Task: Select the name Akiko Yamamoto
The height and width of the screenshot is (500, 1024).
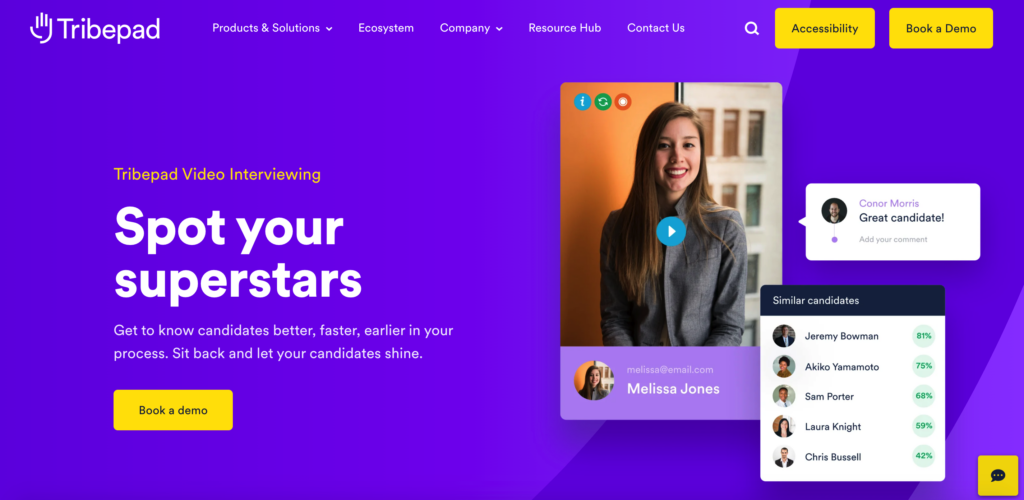Action: point(842,367)
